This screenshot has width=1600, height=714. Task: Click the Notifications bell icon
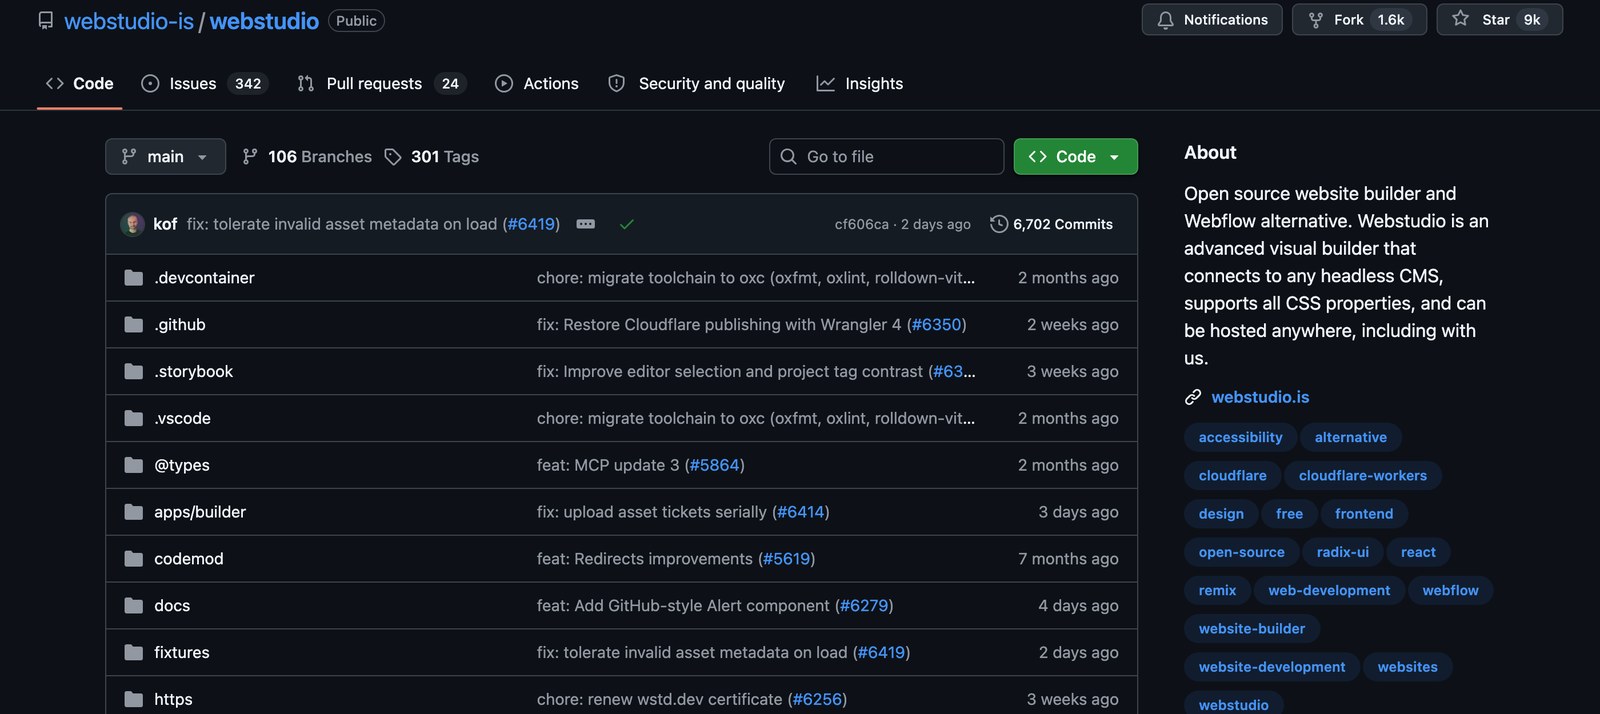[x=1165, y=20]
